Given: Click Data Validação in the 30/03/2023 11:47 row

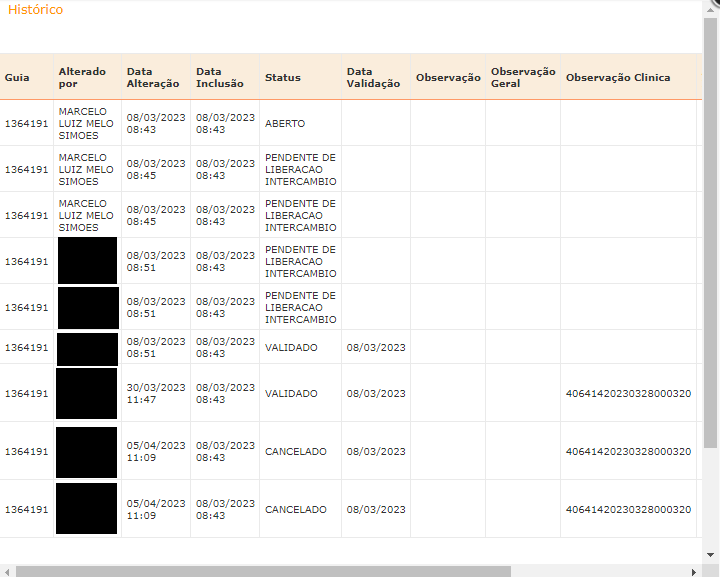Looking at the screenshot, I should 376,393.
